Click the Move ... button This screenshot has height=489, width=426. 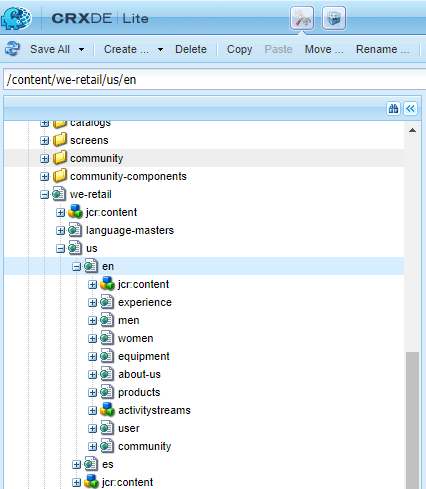[x=324, y=49]
